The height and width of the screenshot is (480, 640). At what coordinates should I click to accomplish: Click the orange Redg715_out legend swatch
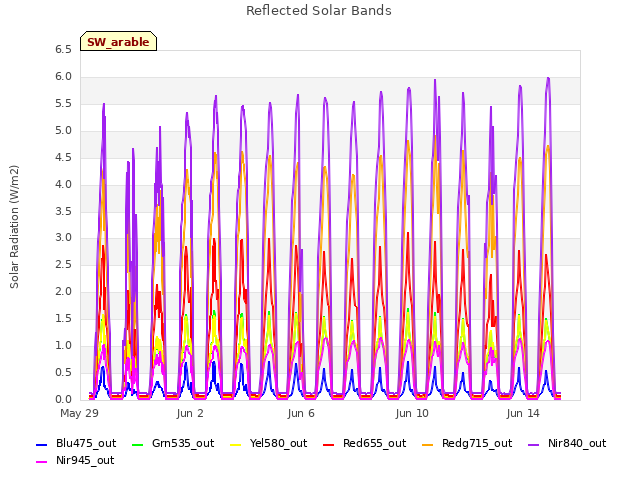(x=428, y=444)
